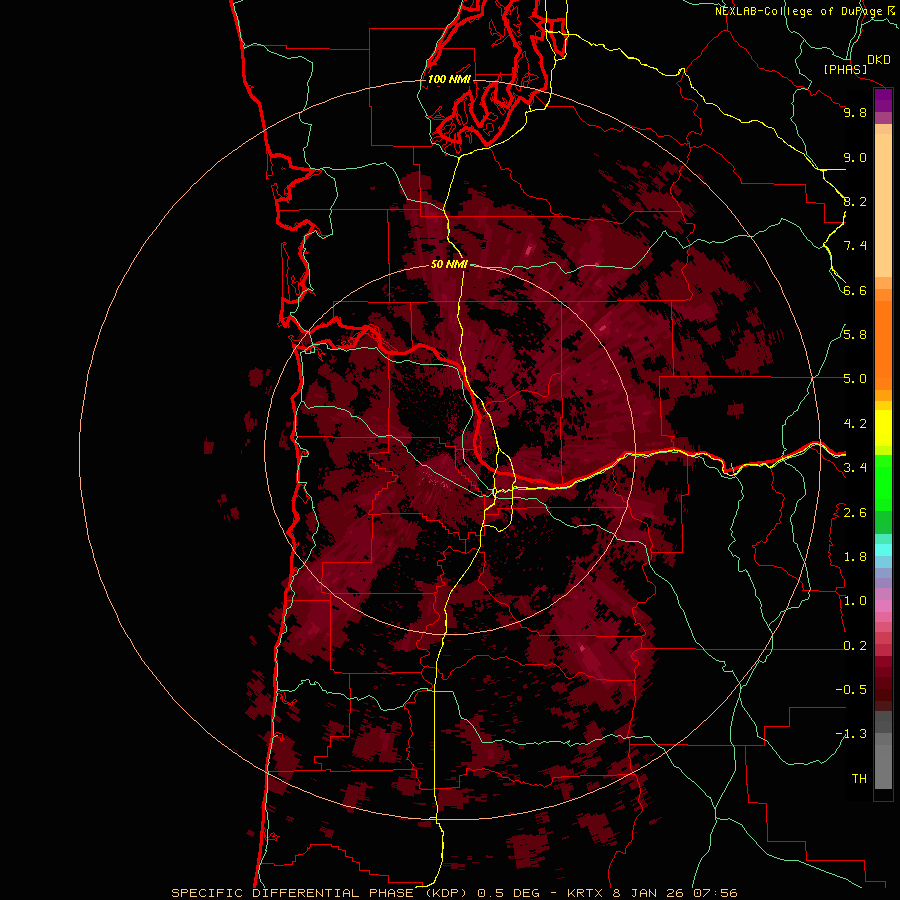Image resolution: width=900 pixels, height=900 pixels.
Task: Click the 5.0 legend value
Action: [x=855, y=379]
